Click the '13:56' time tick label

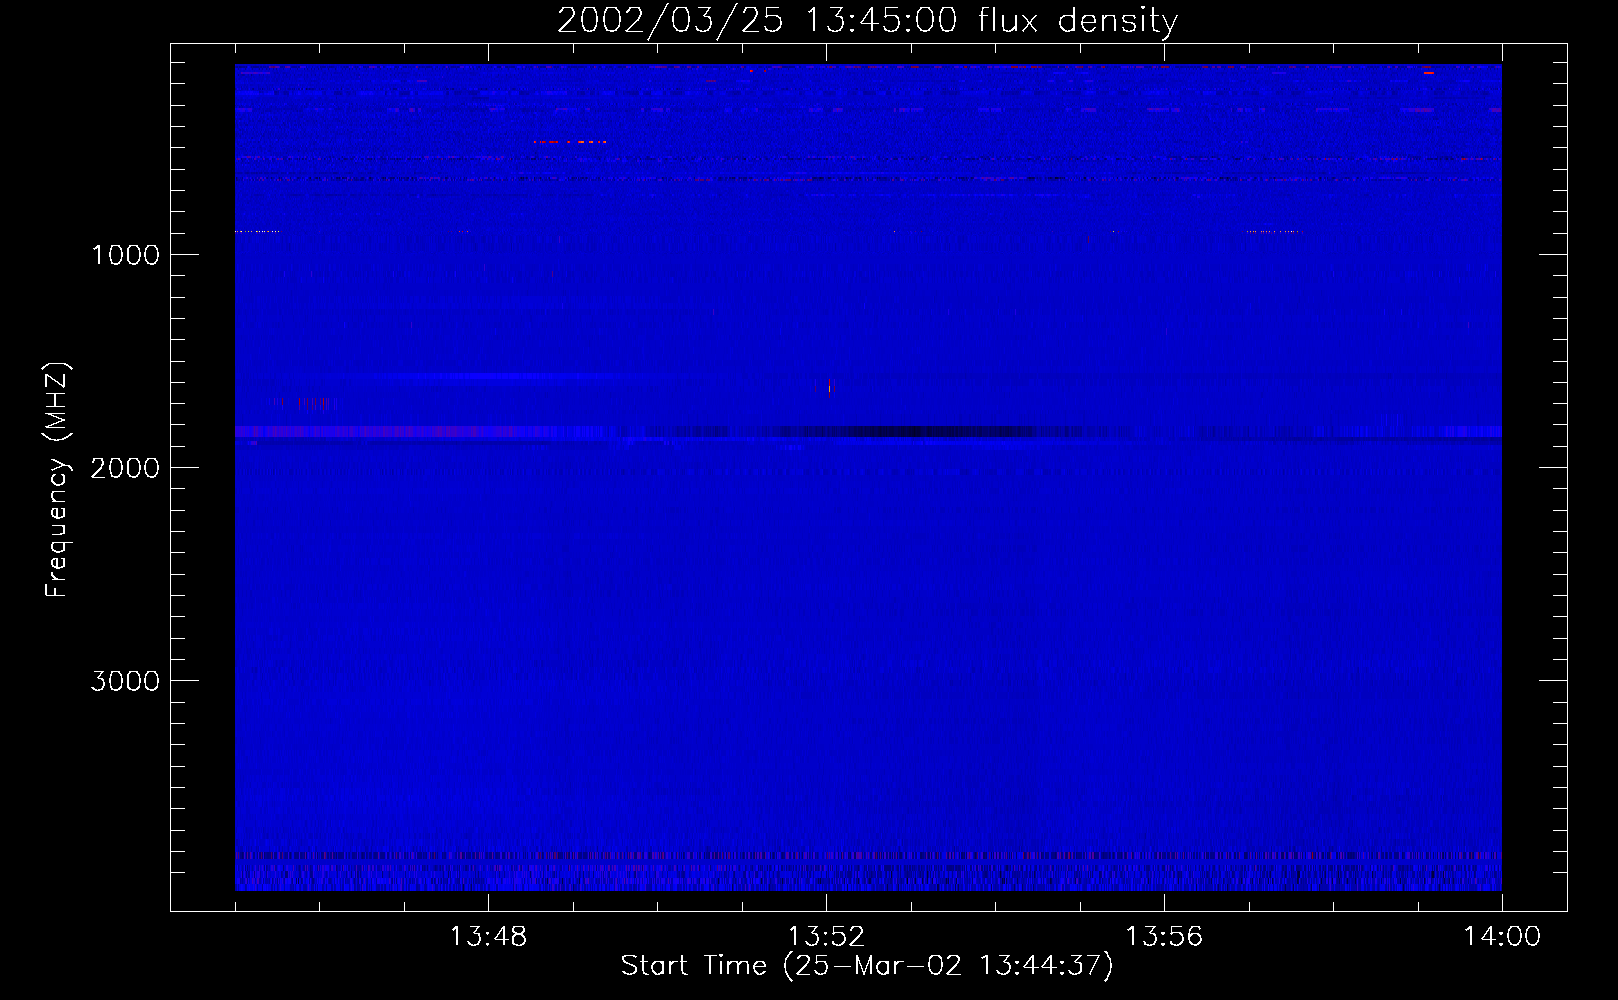1164,937
